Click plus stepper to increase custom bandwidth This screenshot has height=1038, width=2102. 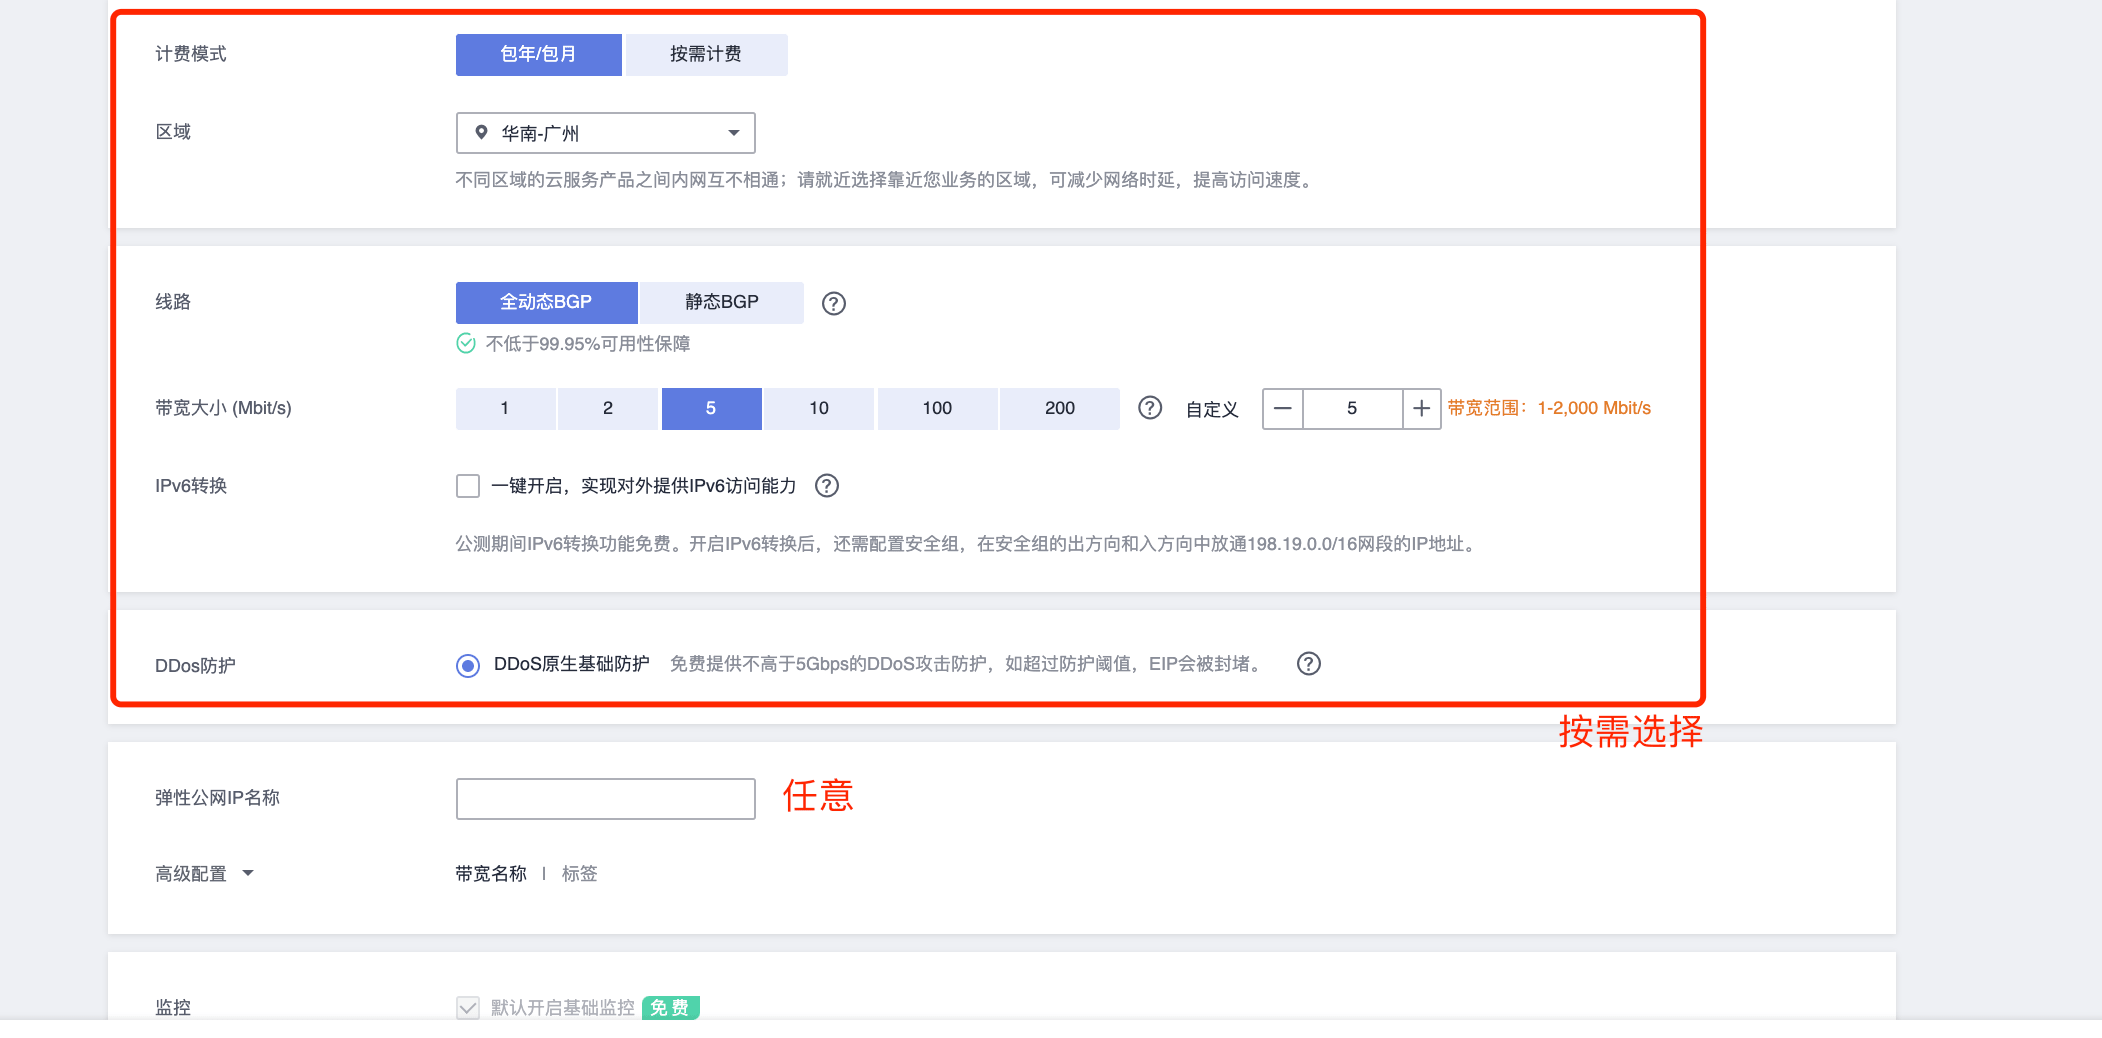[x=1421, y=409]
